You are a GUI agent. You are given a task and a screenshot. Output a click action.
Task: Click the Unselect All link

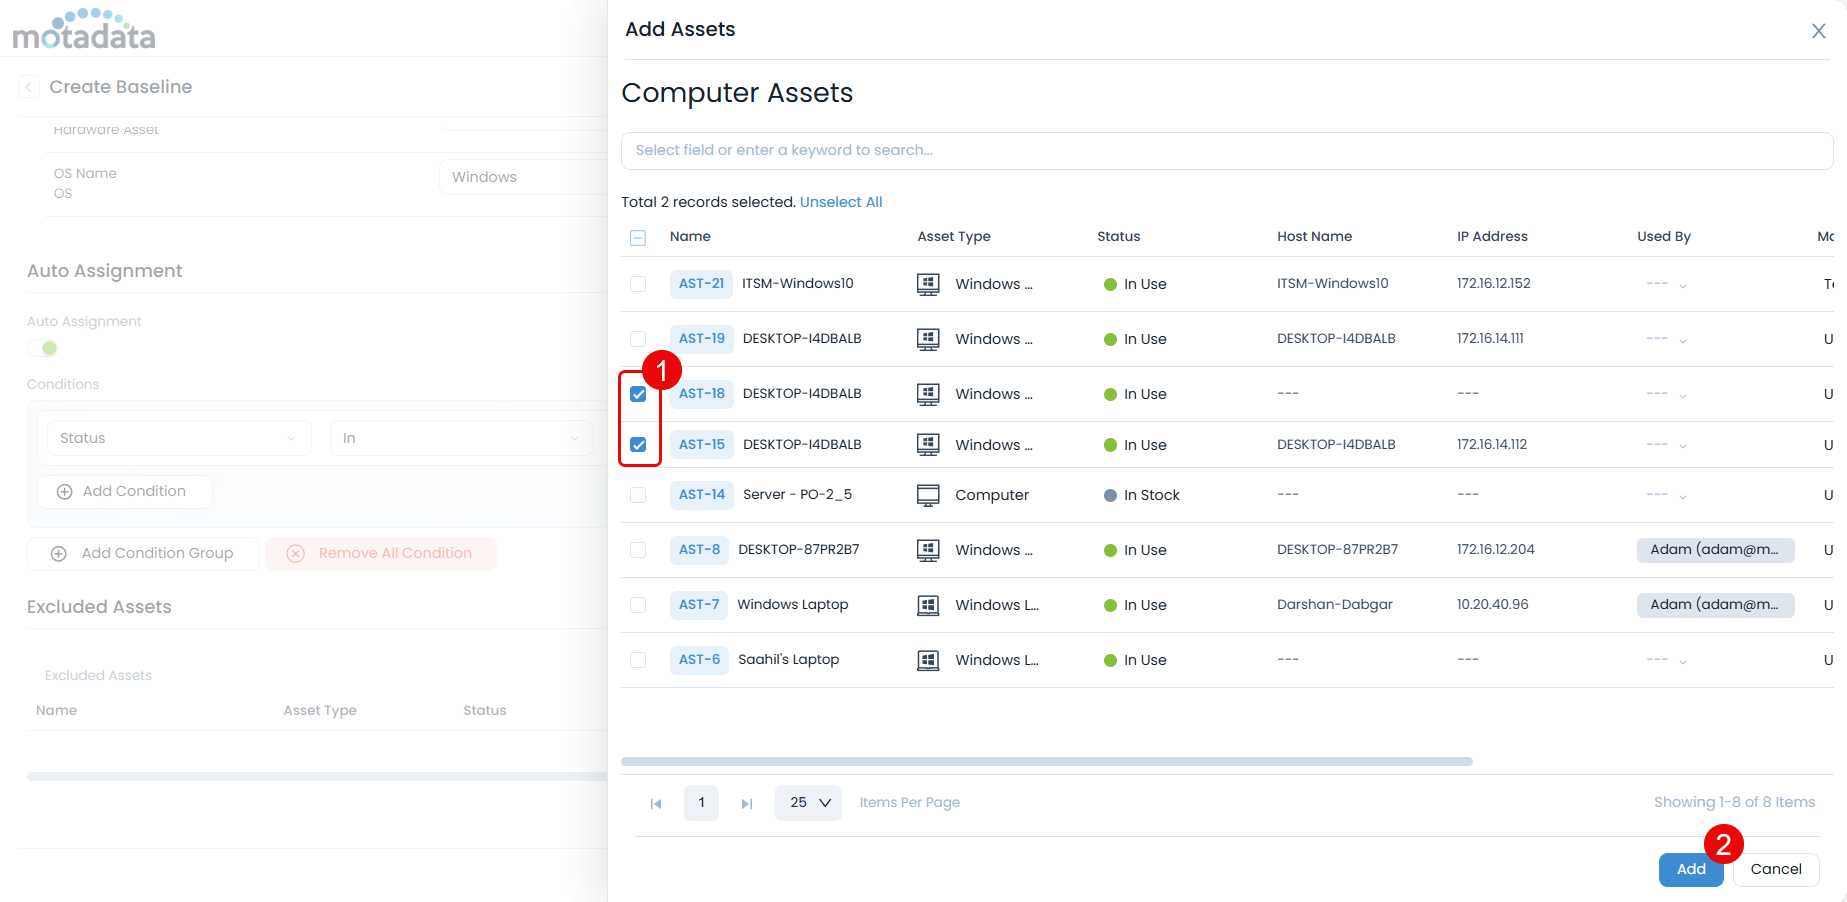841,201
